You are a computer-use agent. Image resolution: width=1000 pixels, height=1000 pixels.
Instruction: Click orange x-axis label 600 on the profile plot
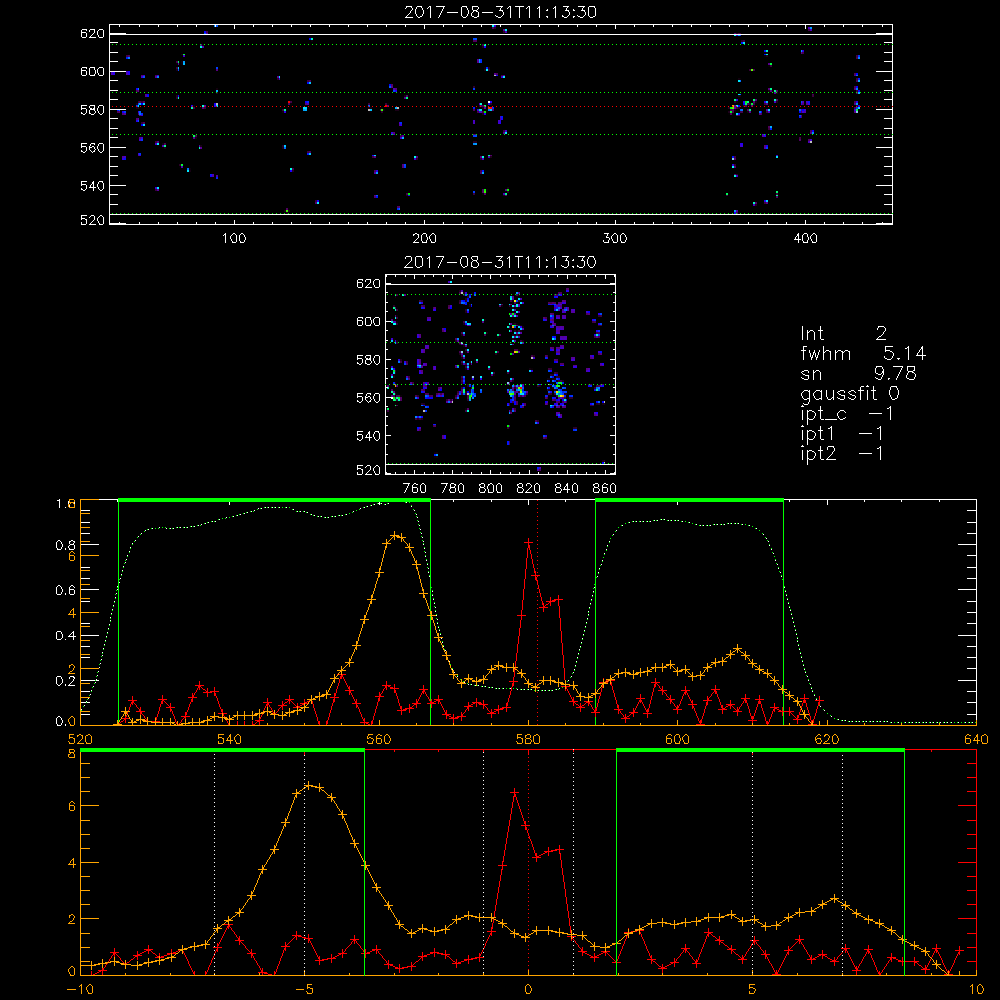click(677, 739)
